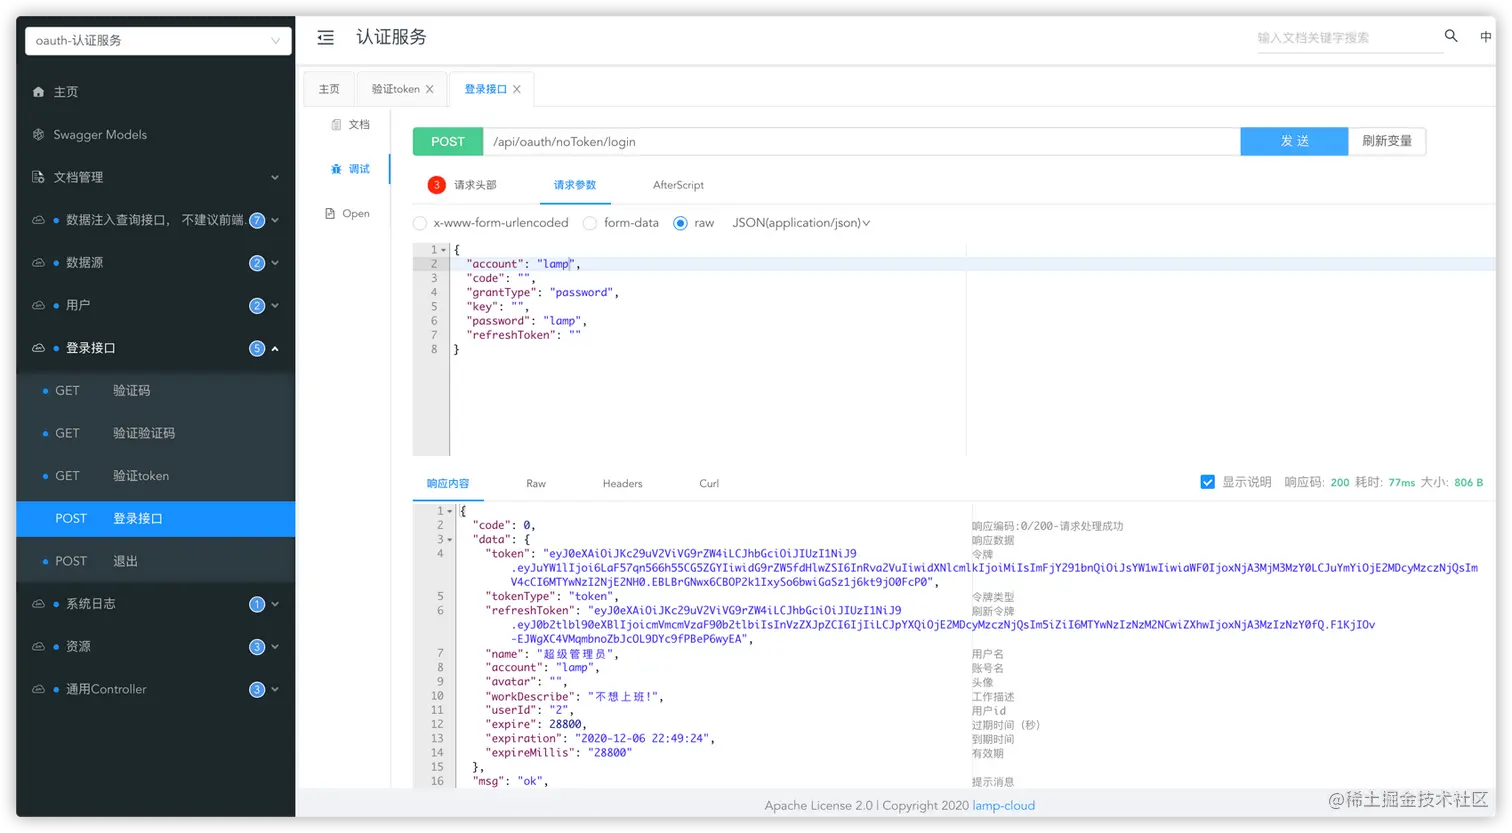This screenshot has width=1512, height=833.
Task: Click the search magnifier icon
Action: coord(1451,36)
